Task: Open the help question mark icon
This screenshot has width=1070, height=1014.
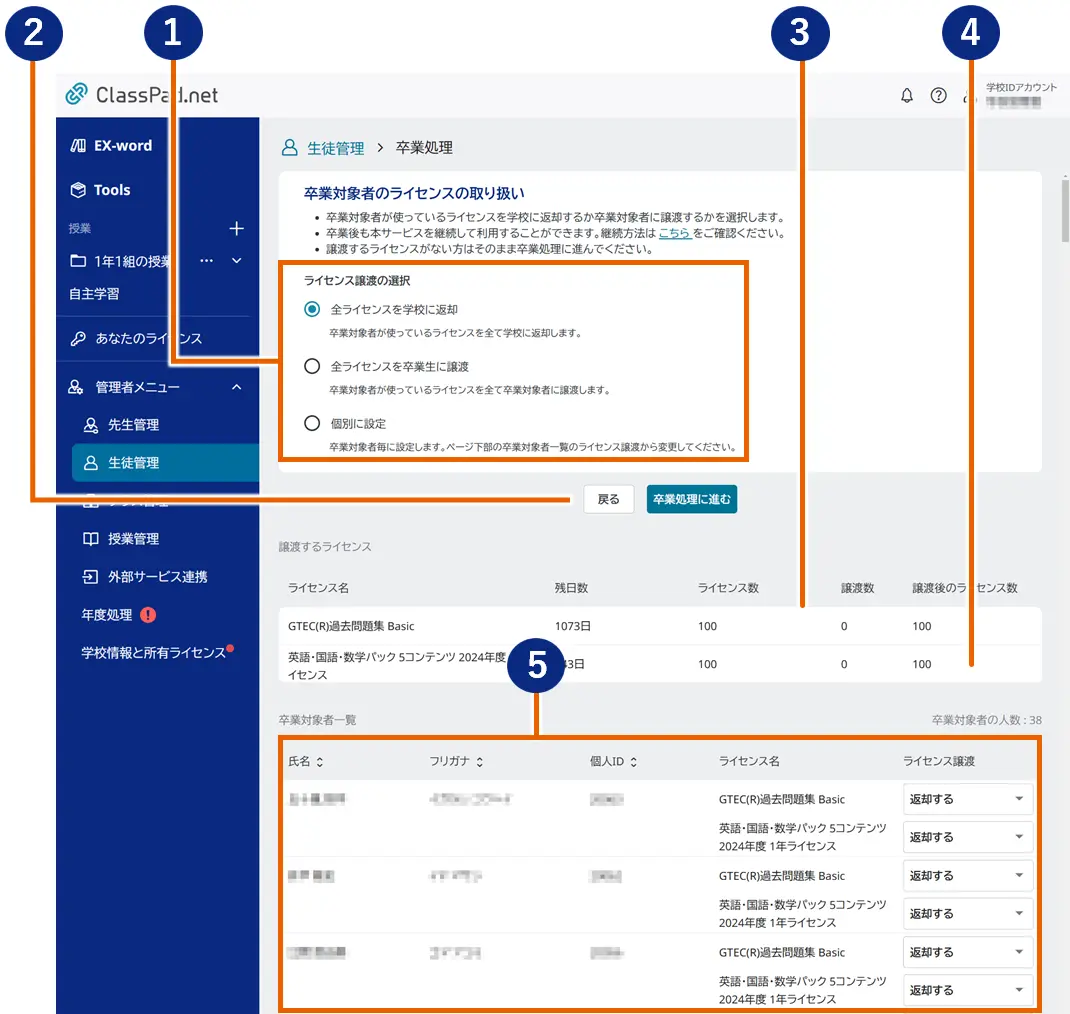Action: (x=938, y=96)
